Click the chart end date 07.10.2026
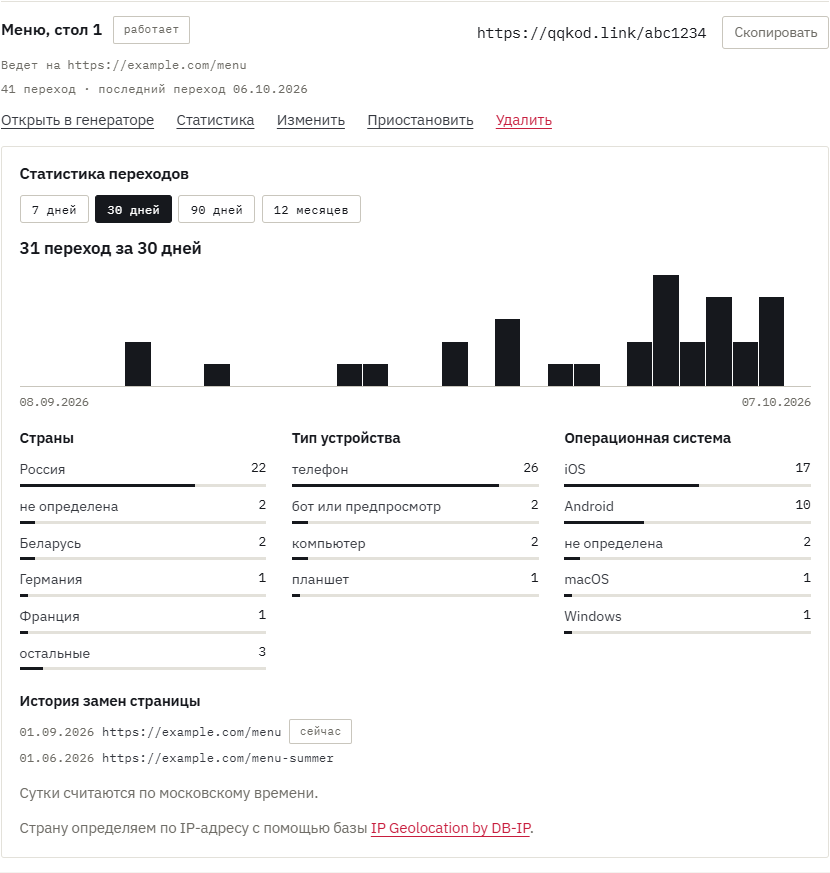The width and height of the screenshot is (830, 873). coord(776,403)
